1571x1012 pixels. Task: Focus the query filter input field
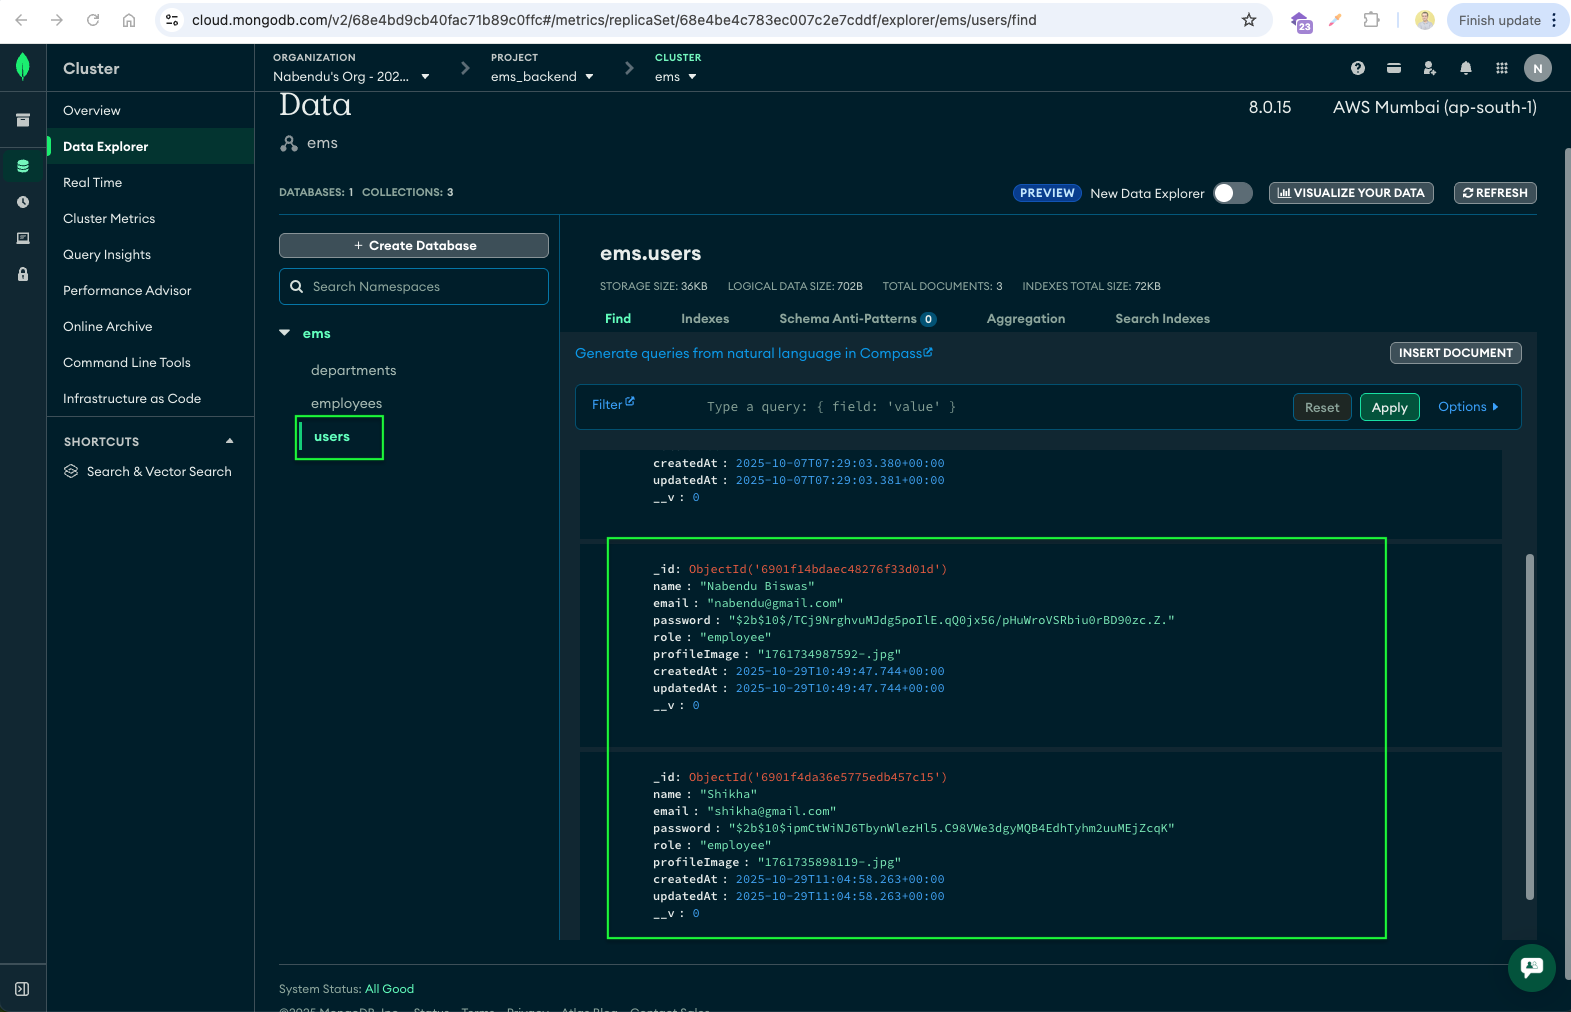[x=990, y=407]
